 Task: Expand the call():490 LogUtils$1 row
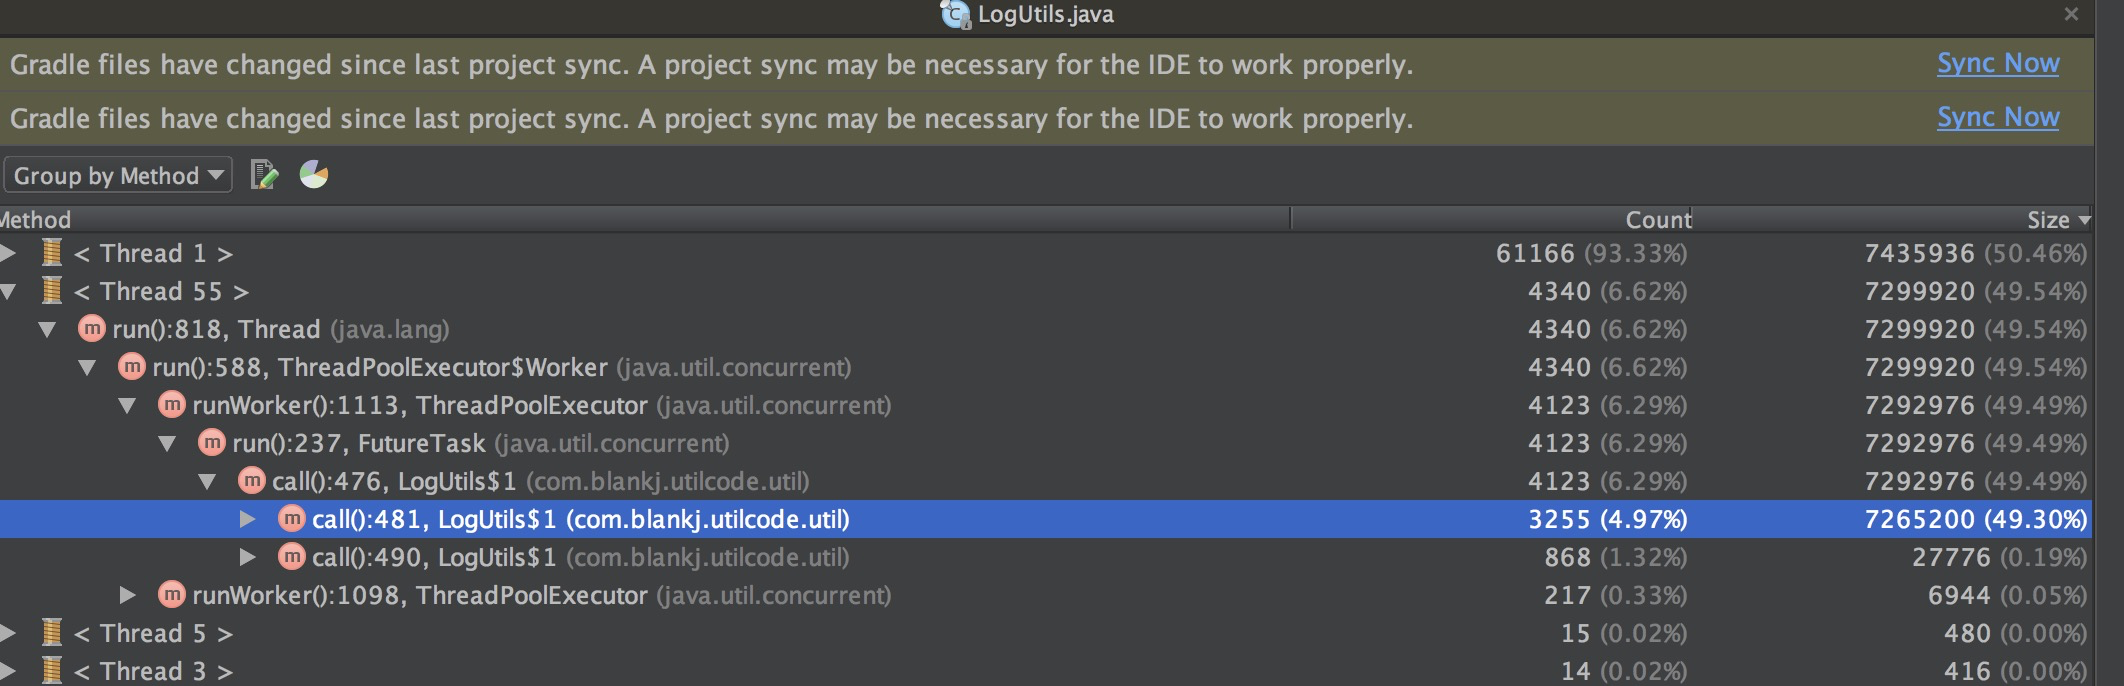point(247,557)
